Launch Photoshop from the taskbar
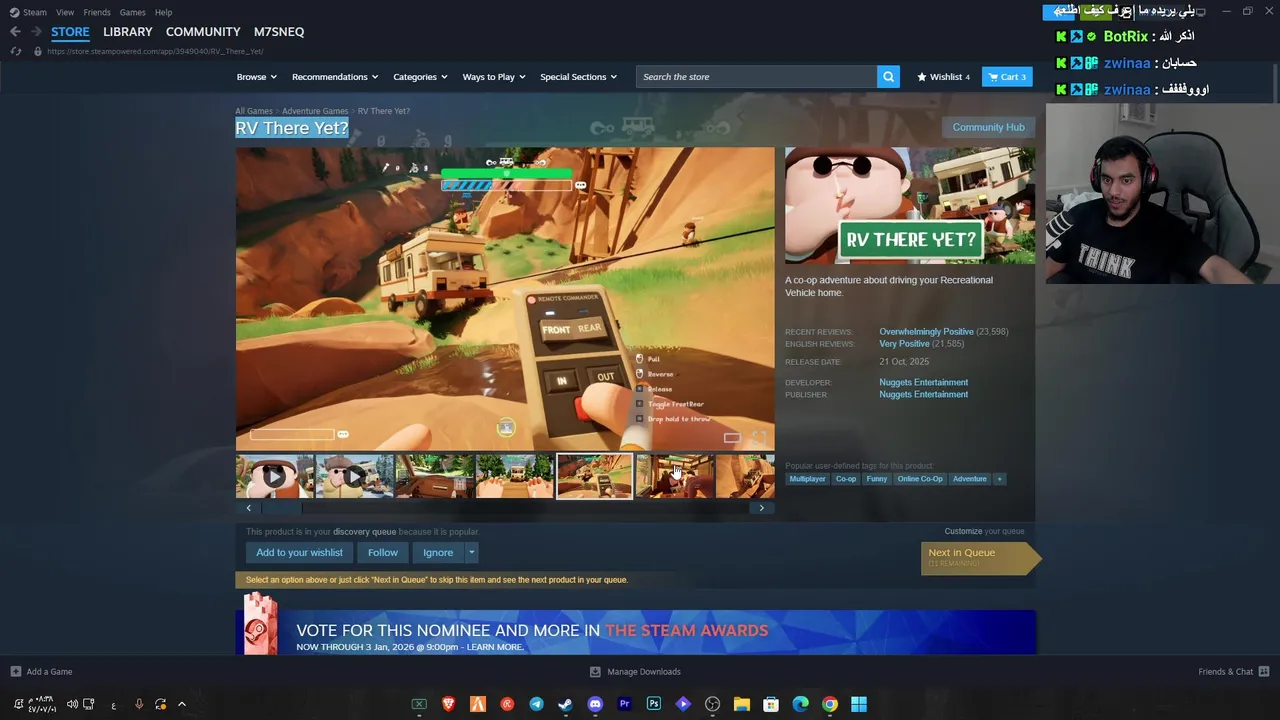1280x720 pixels. [x=653, y=704]
